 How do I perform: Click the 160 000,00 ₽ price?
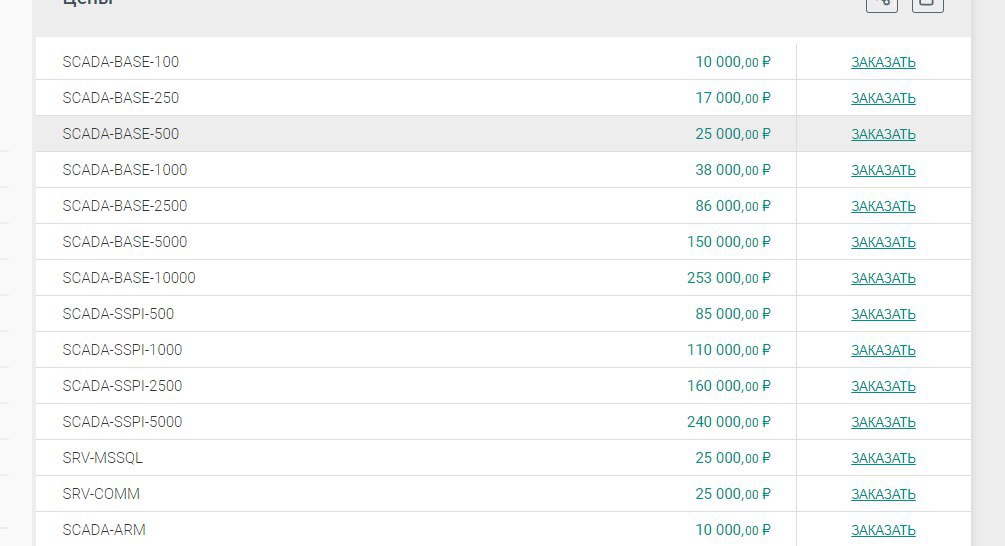tap(729, 385)
